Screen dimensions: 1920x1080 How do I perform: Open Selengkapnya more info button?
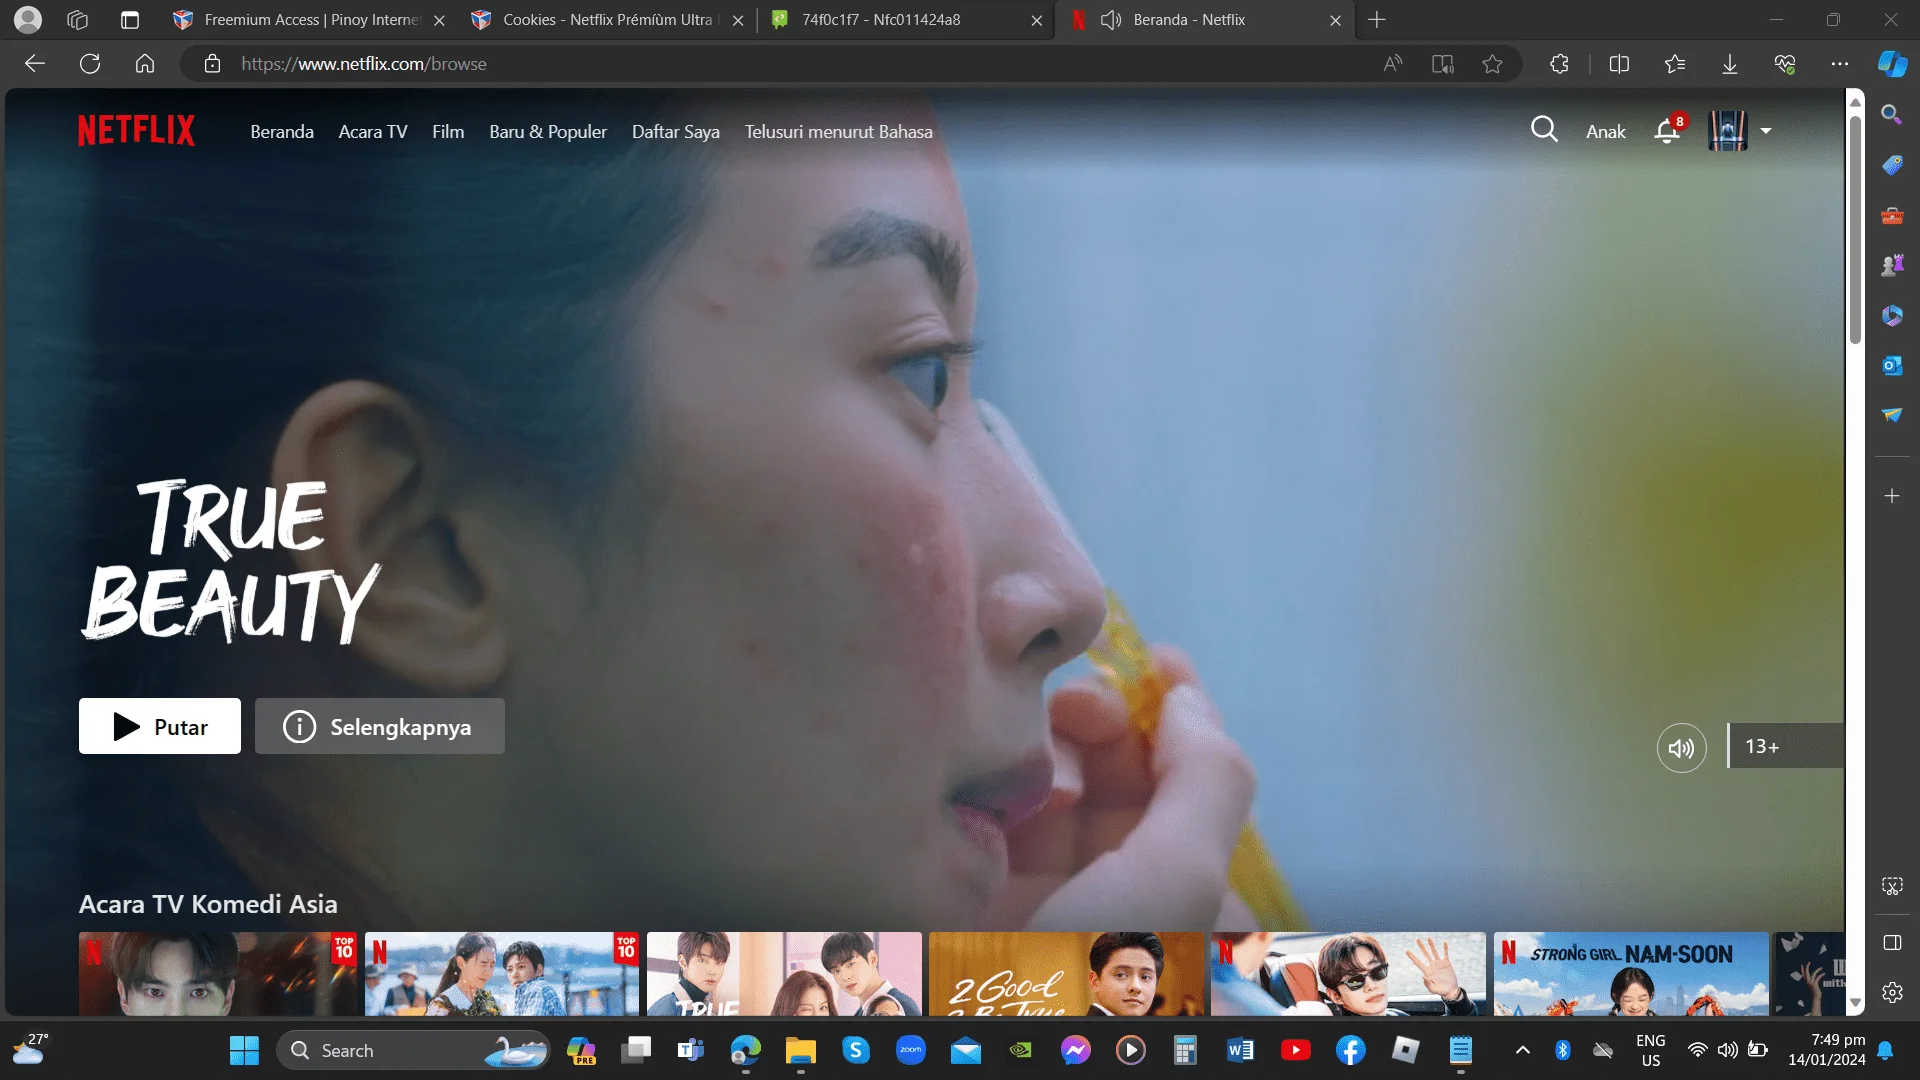pos(380,726)
